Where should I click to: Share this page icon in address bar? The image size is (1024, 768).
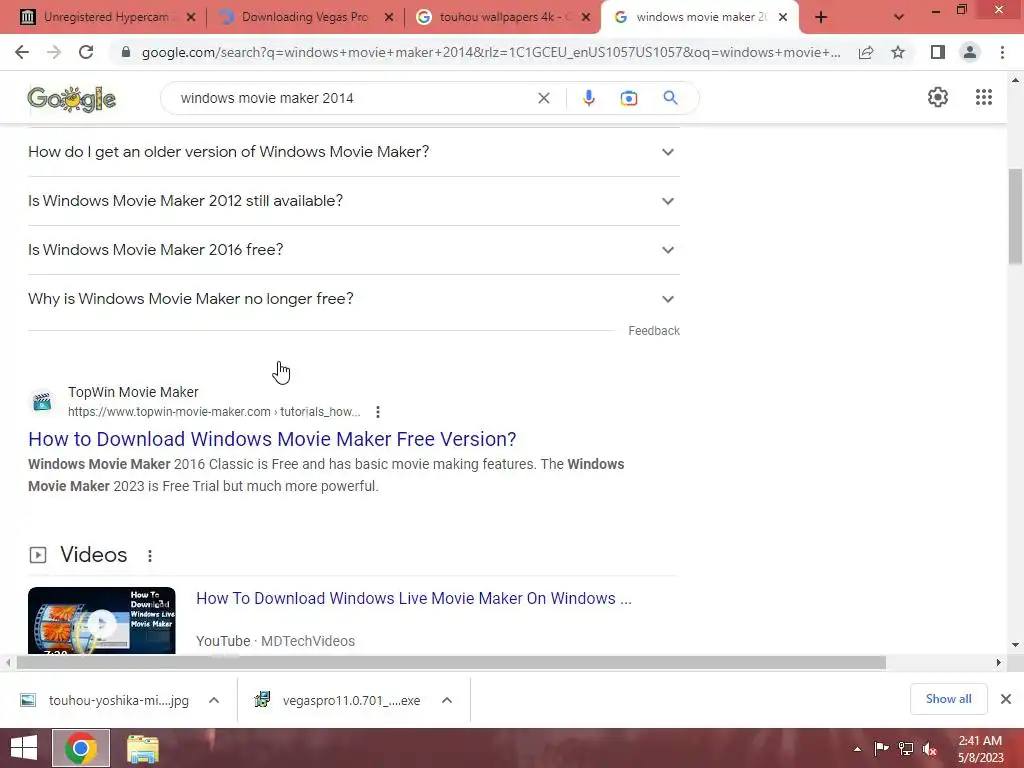[866, 52]
